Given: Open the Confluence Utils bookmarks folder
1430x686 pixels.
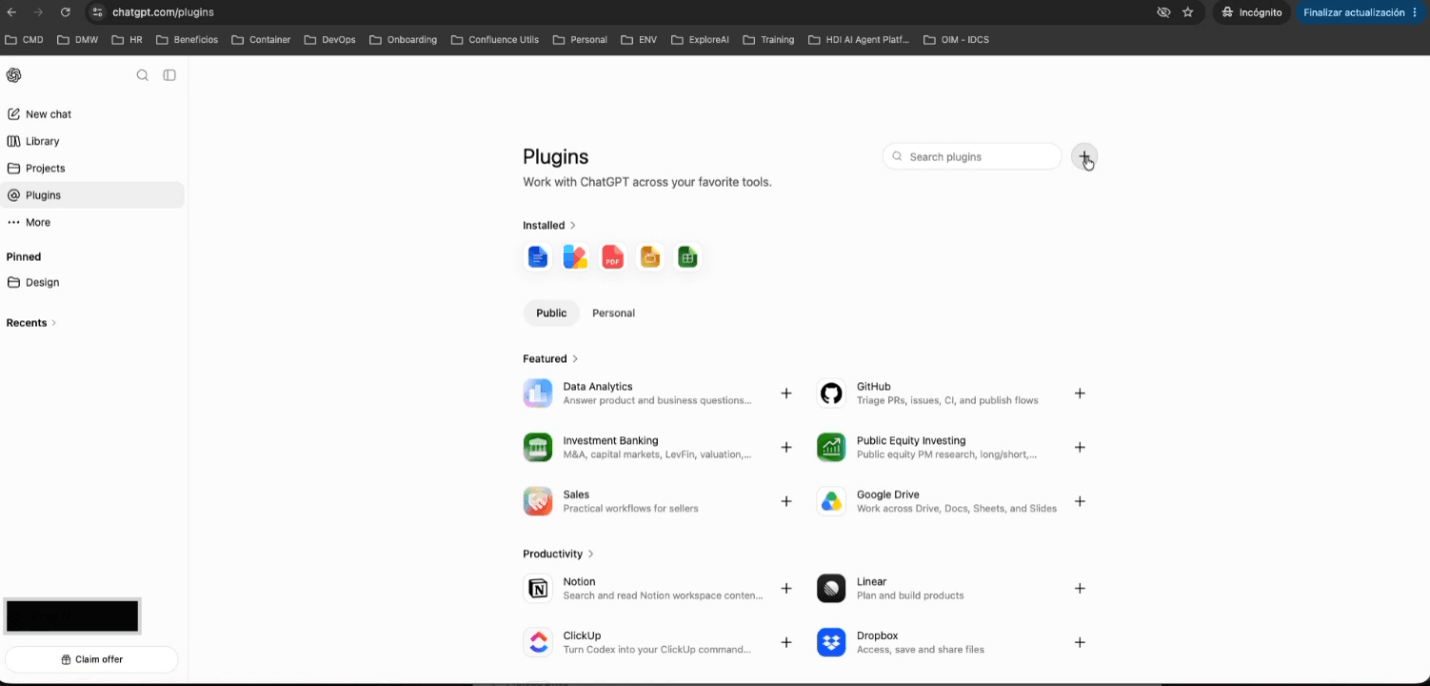Looking at the screenshot, I should click(x=495, y=40).
